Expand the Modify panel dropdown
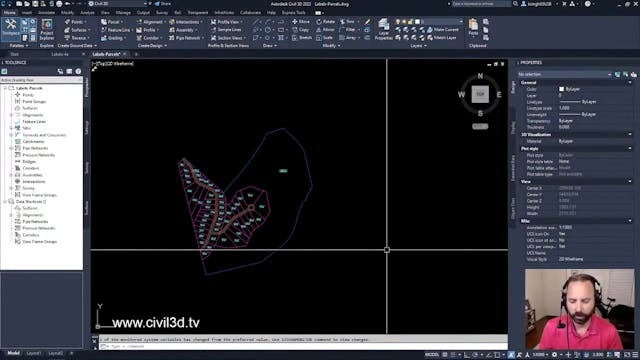640x360 pixels. tap(331, 46)
